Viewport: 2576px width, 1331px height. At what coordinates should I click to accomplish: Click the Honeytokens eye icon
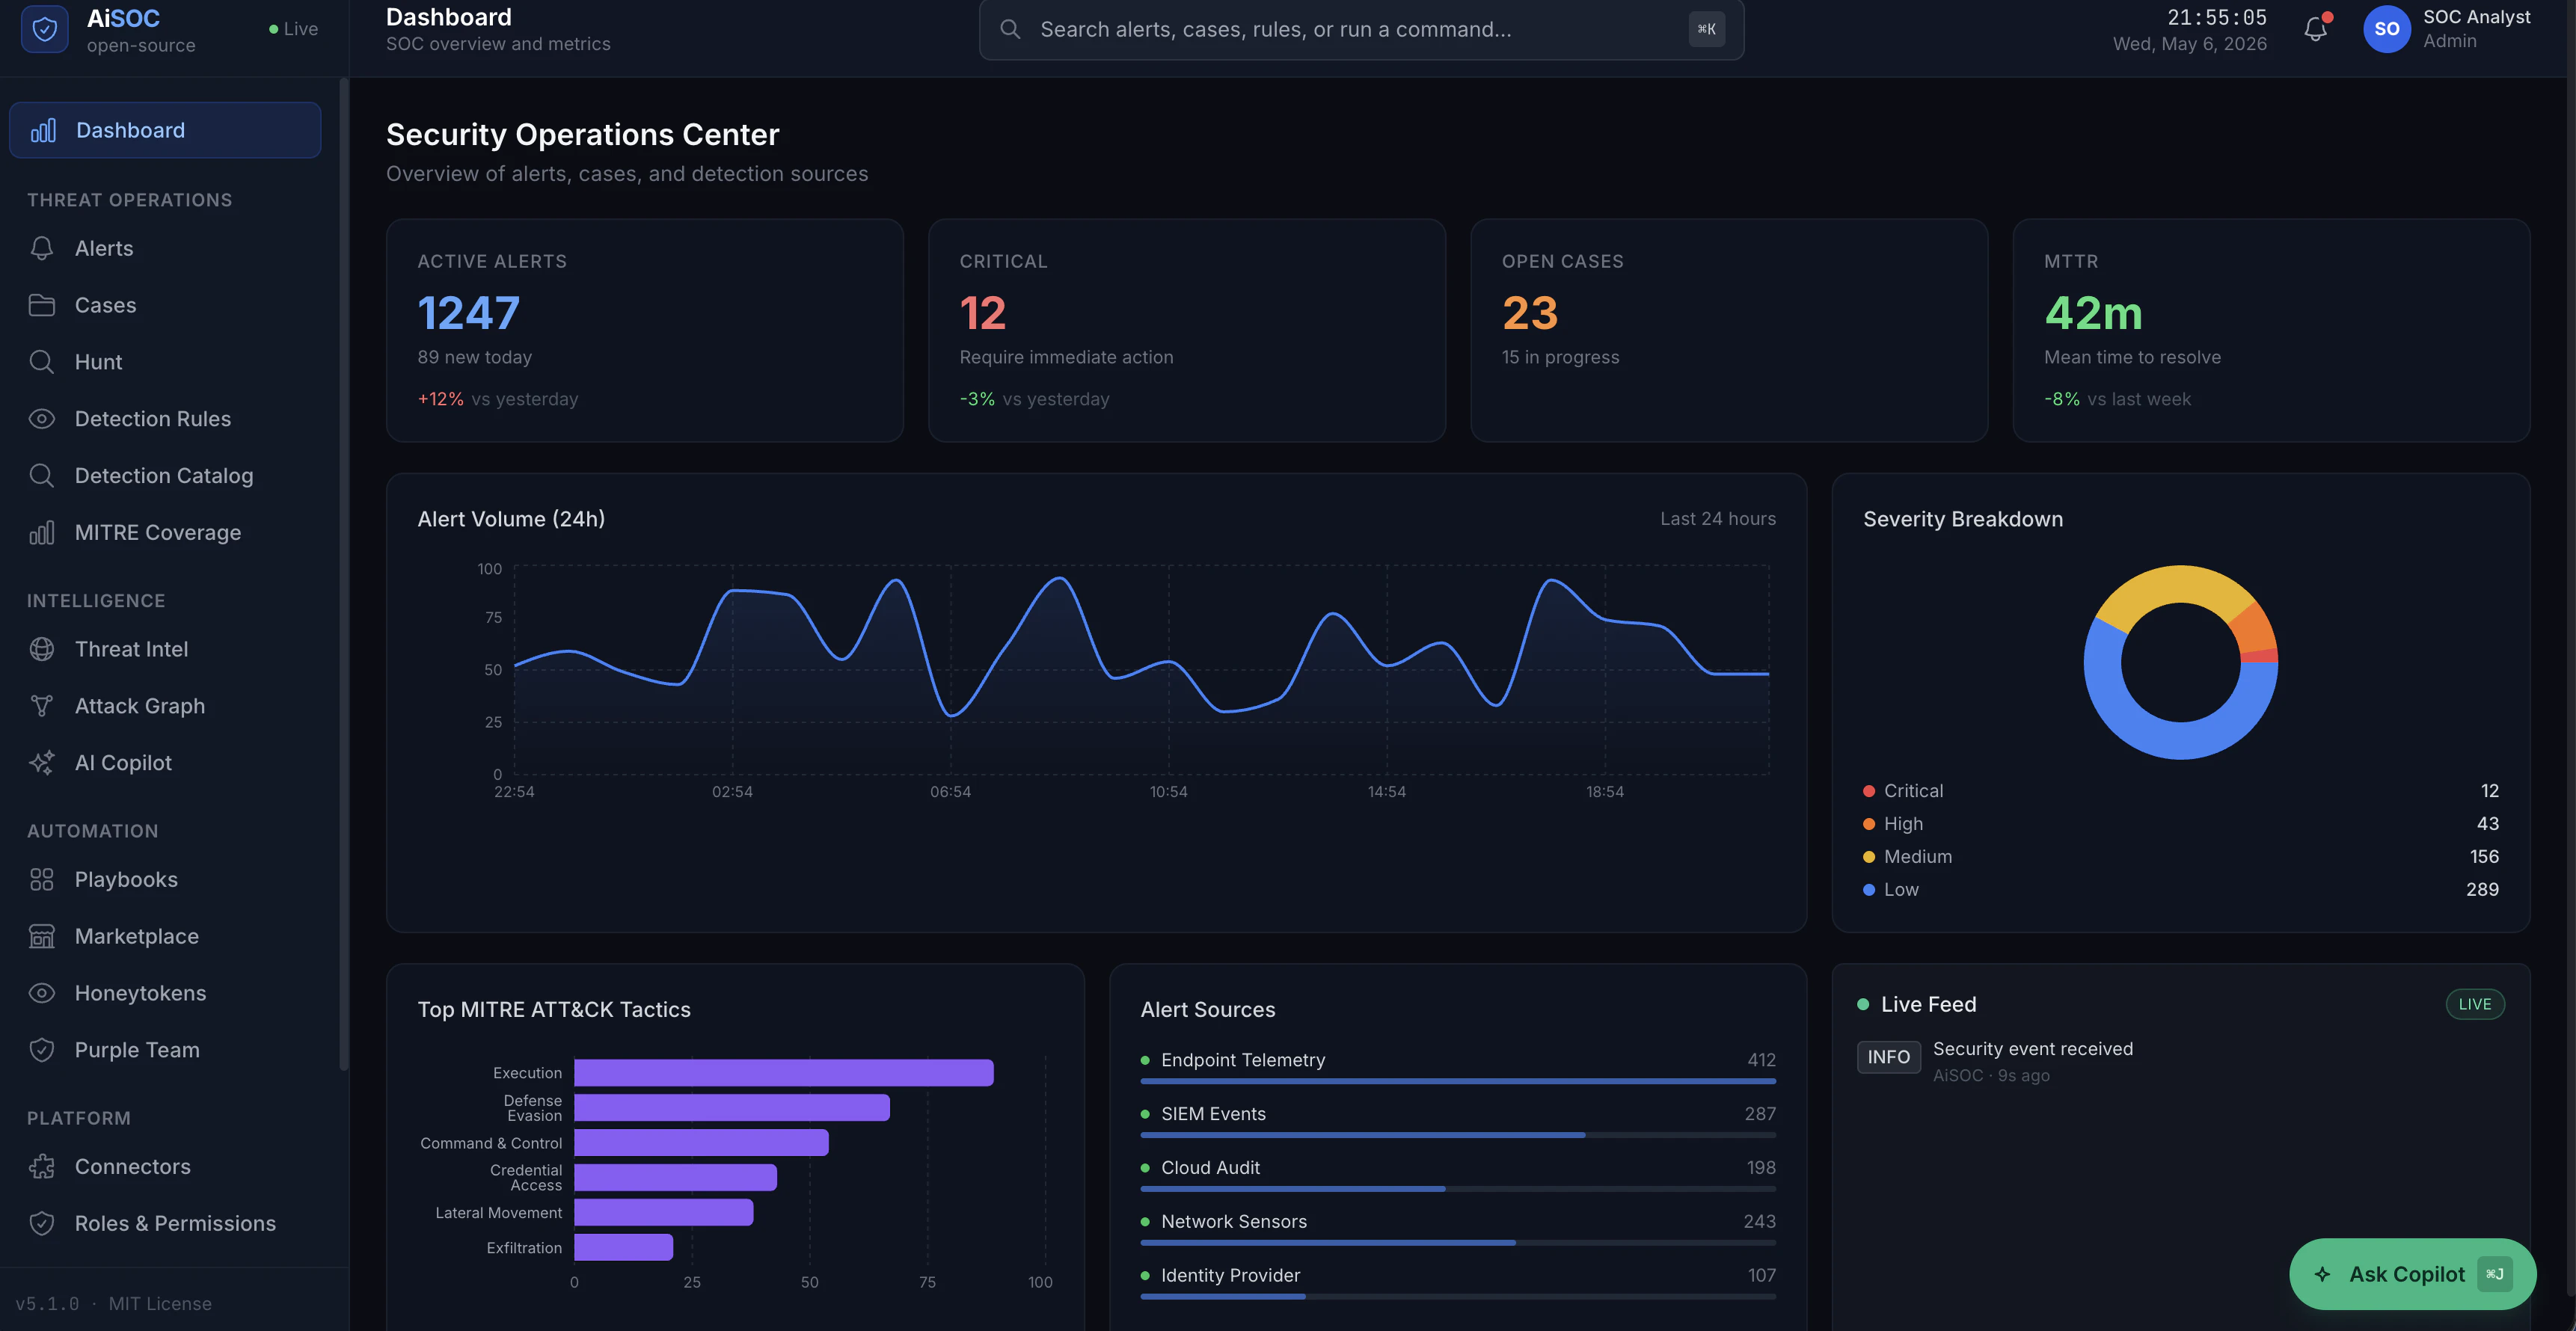pyautogui.click(x=42, y=993)
